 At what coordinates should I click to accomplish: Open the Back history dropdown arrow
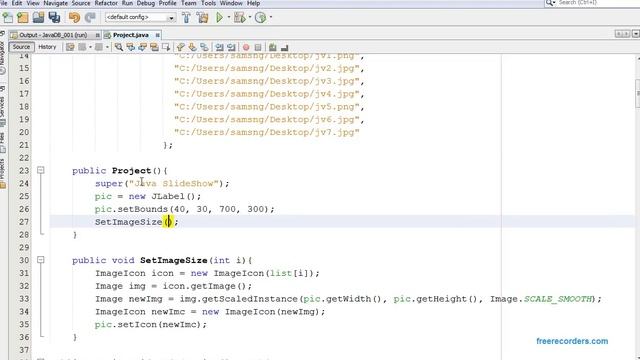90,47
